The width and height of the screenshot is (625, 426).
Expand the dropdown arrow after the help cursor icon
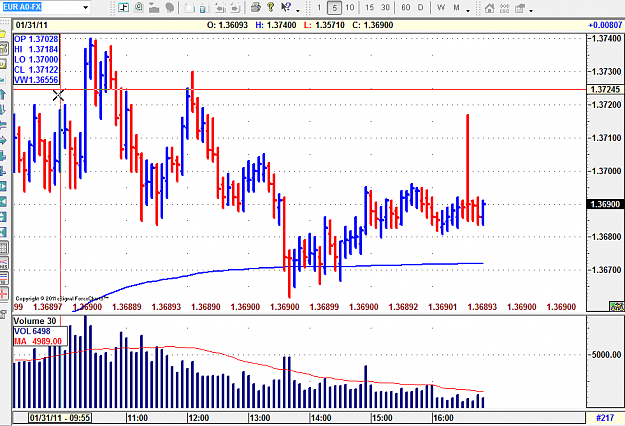[298, 10]
